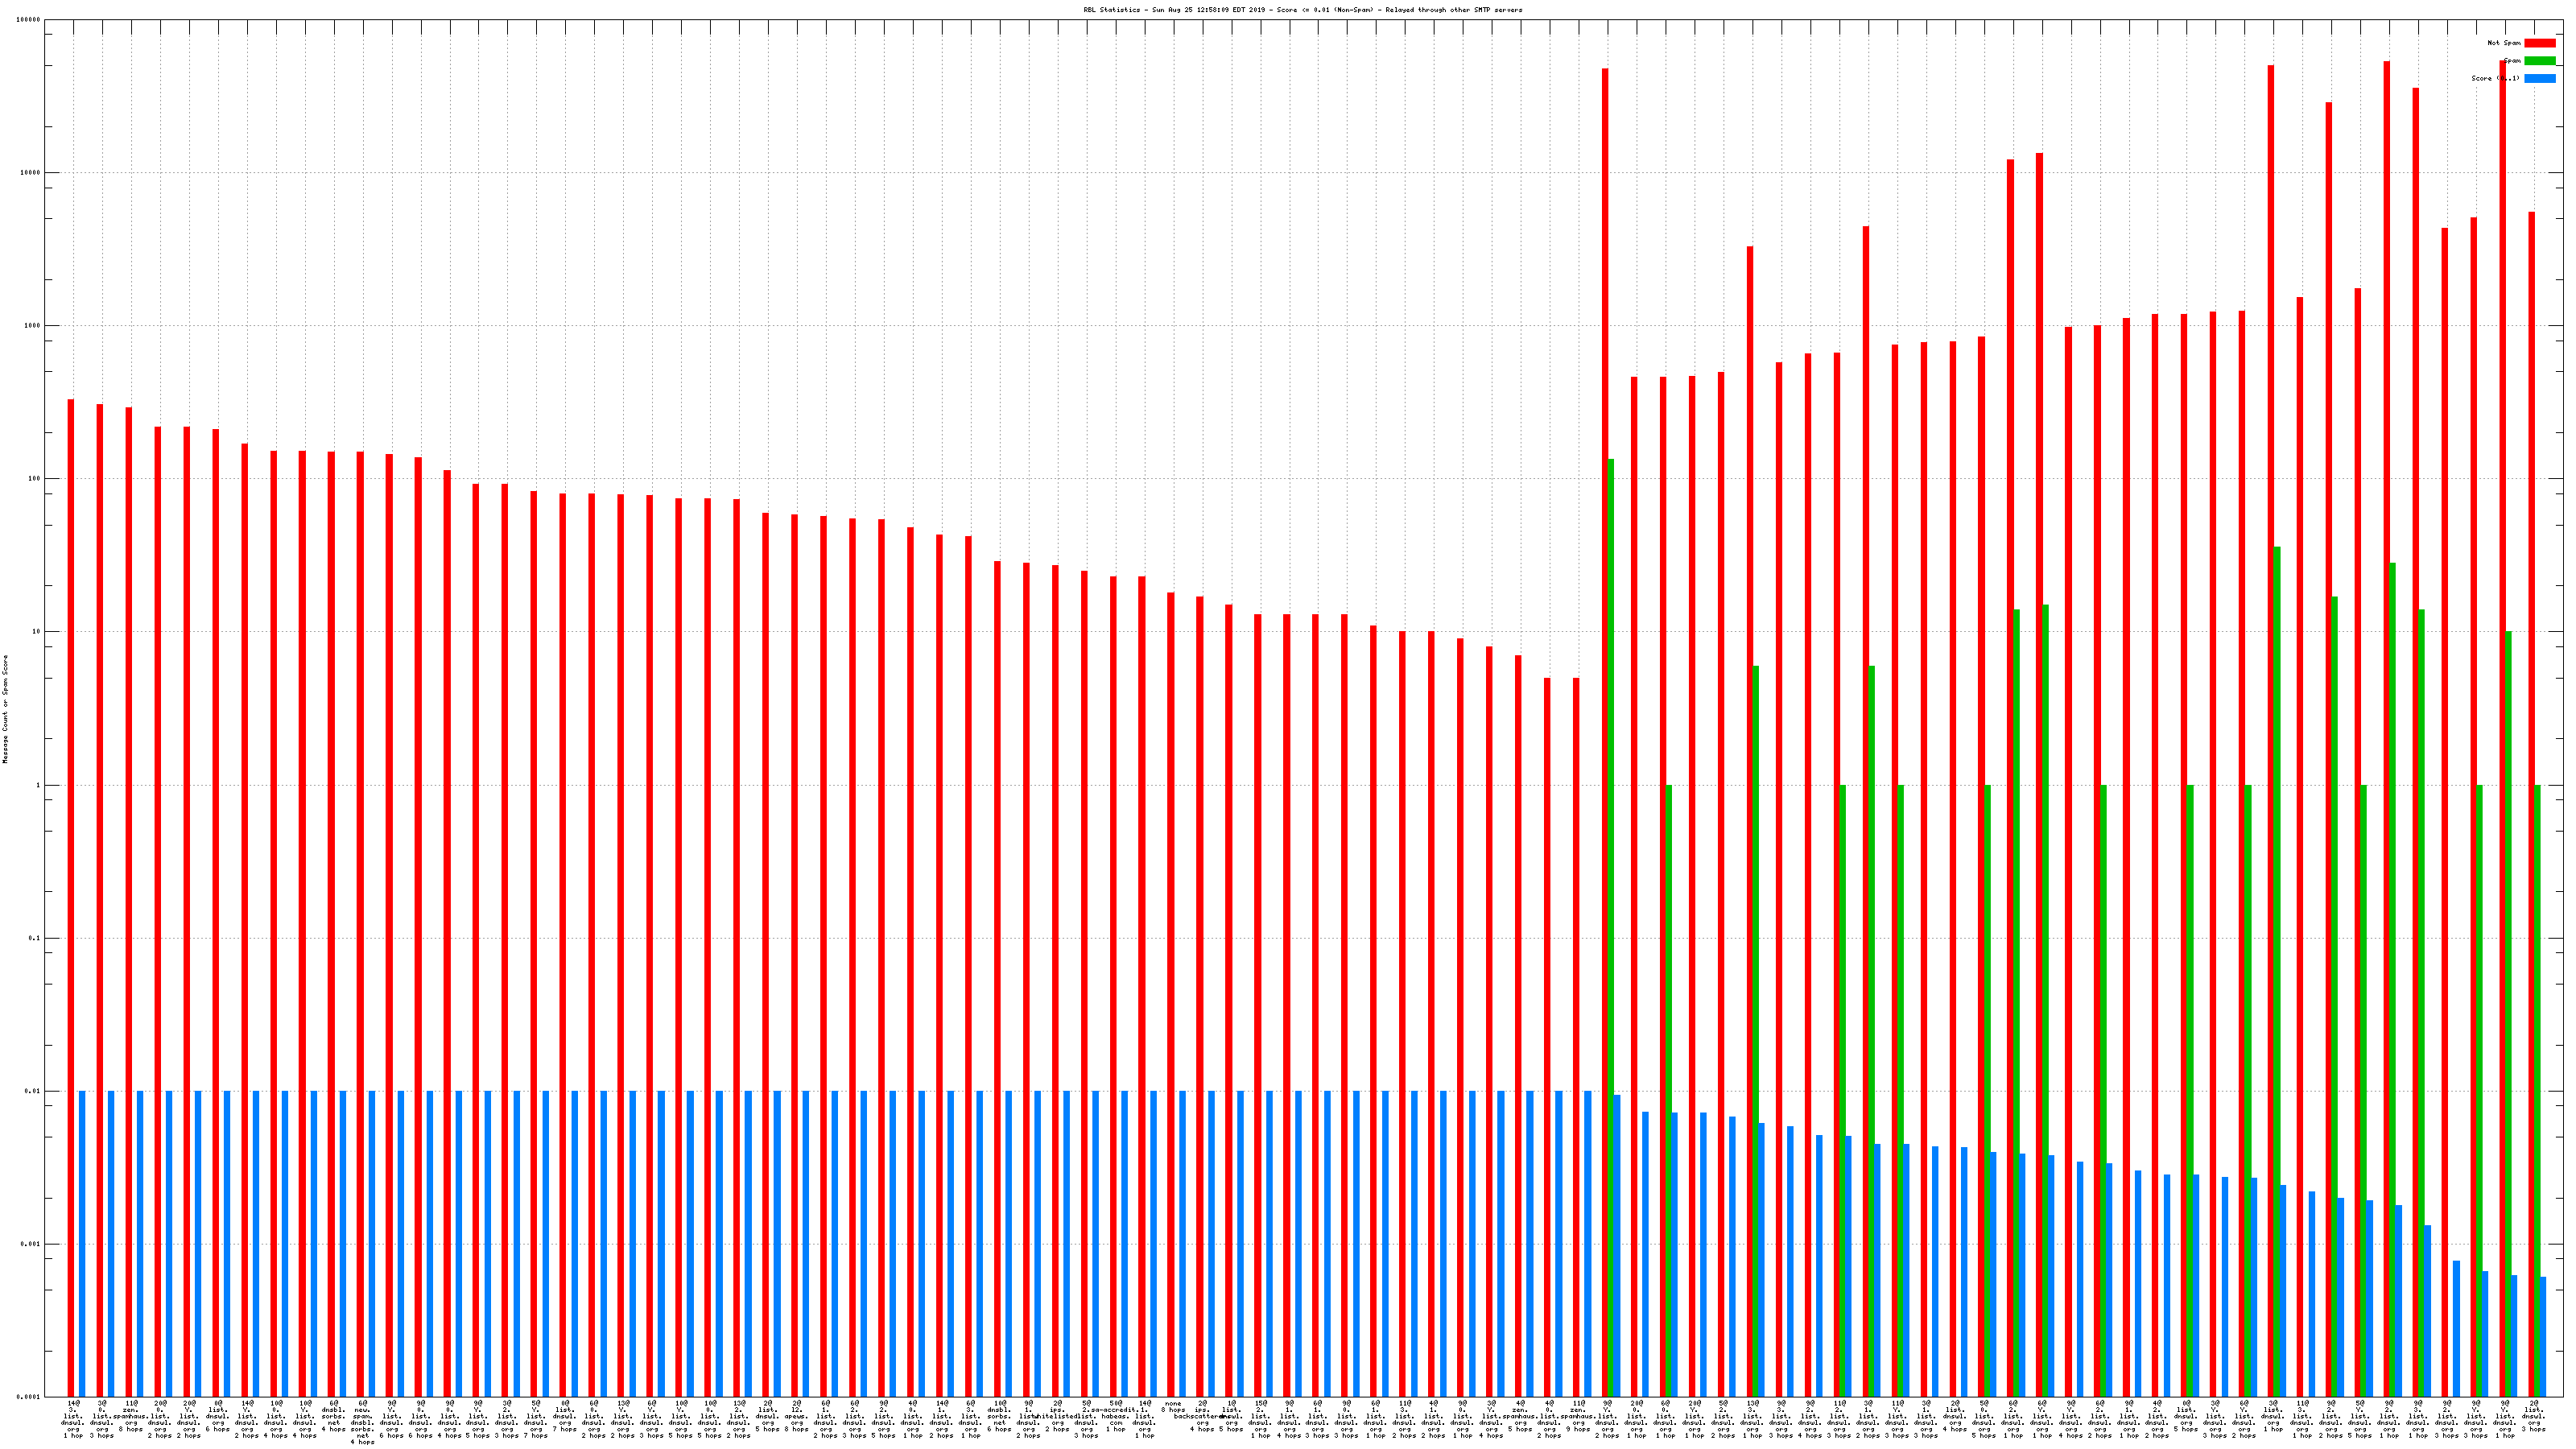Click the 1000 y-axis tick label
Viewport: 2576px width, 1449px height.
(x=31, y=326)
